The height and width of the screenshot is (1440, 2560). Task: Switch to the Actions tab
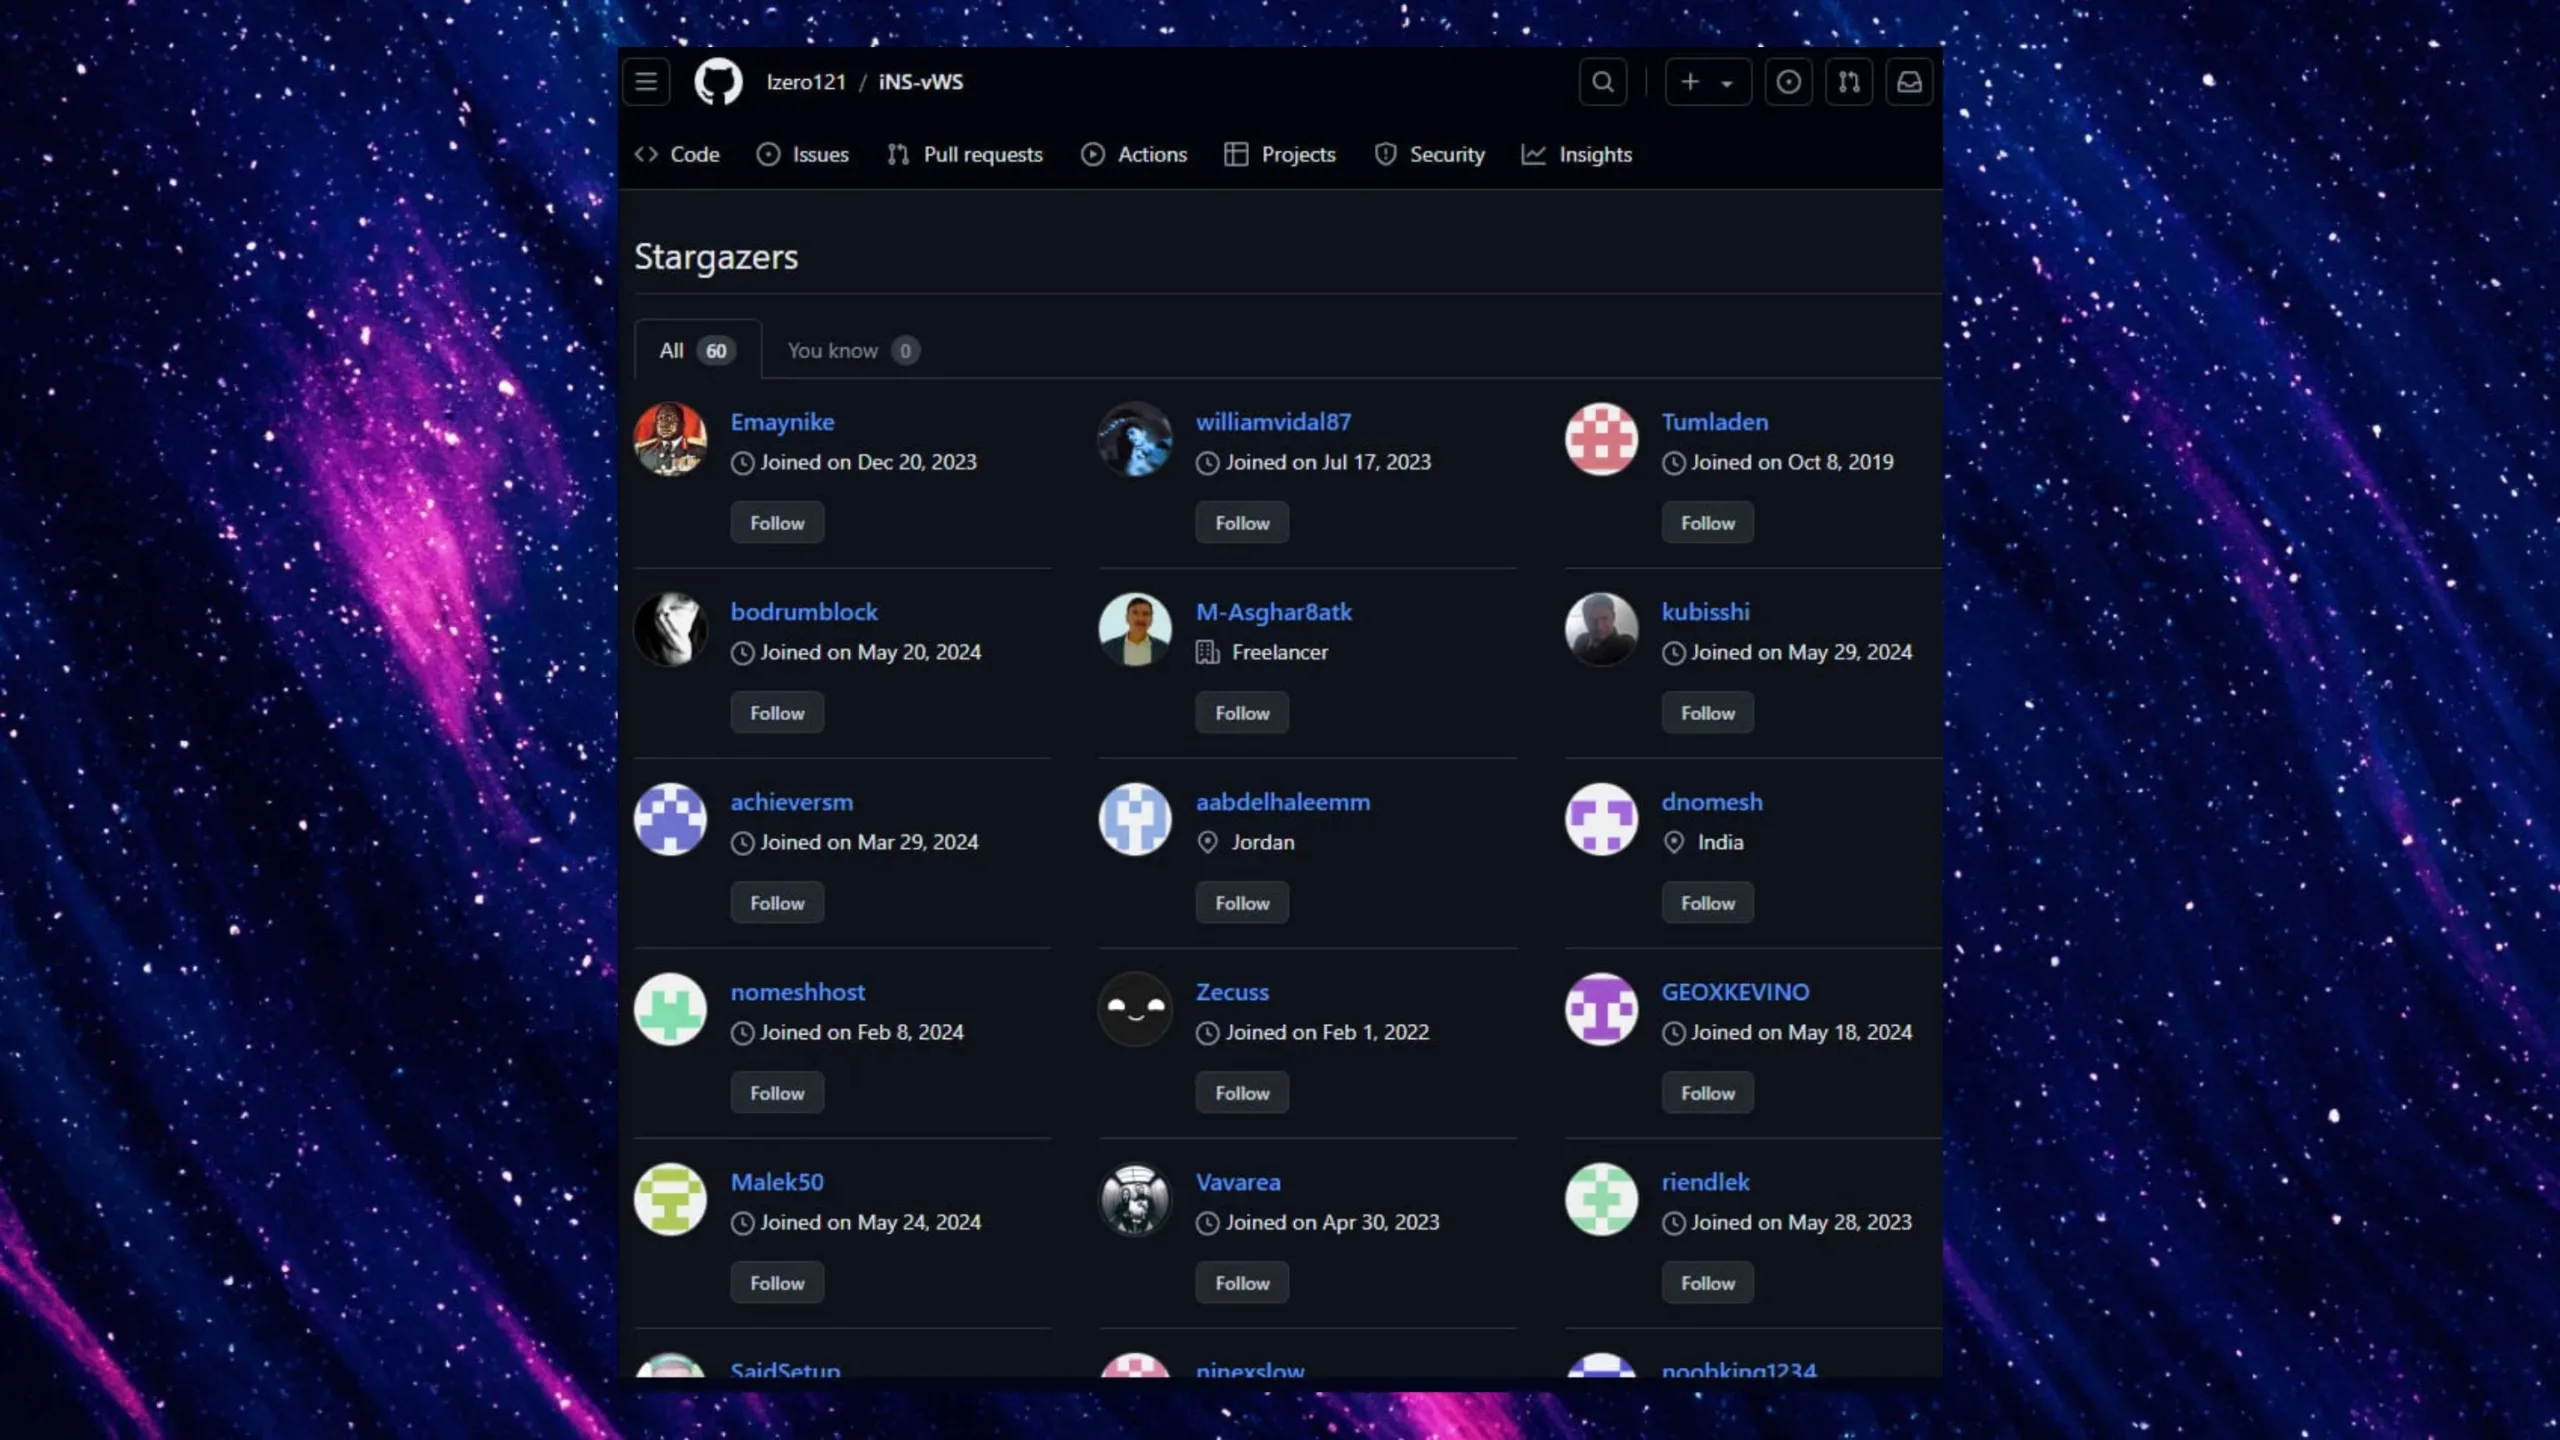click(x=1134, y=154)
